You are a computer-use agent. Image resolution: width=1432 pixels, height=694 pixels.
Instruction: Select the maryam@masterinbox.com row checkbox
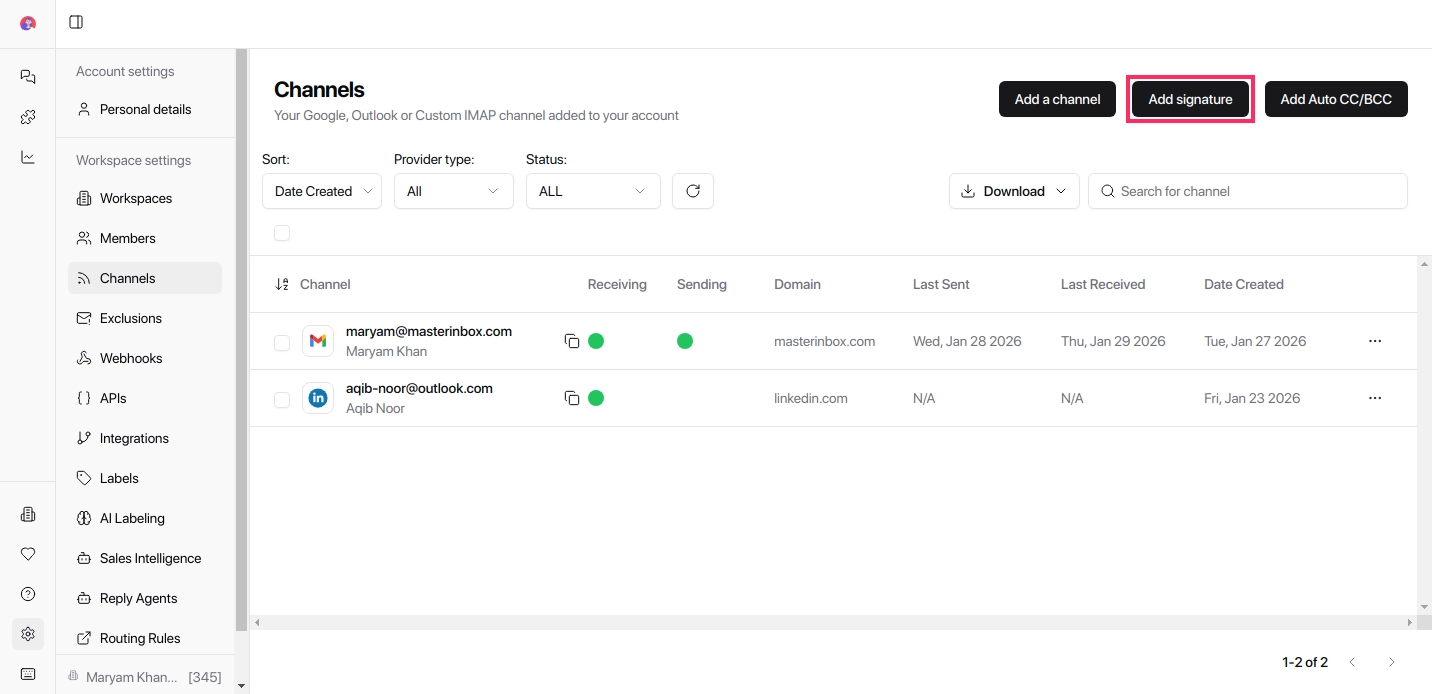[x=282, y=343]
